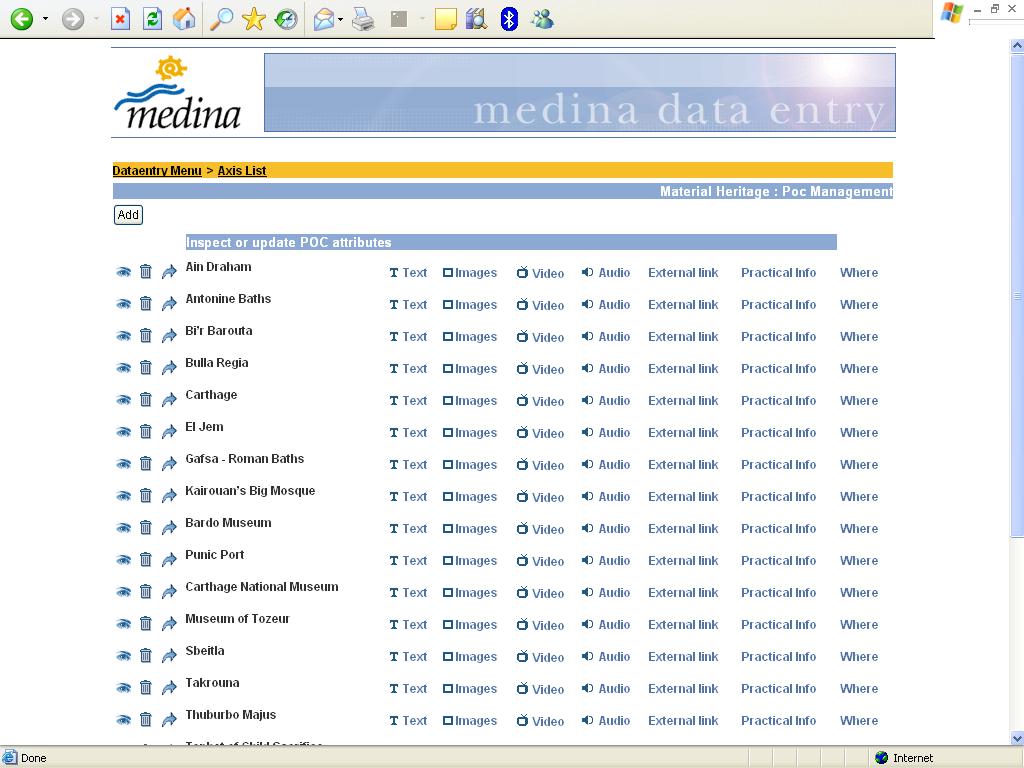1024x768 pixels.
Task: Click the yellow note toolbar icon
Action: pyautogui.click(x=445, y=20)
